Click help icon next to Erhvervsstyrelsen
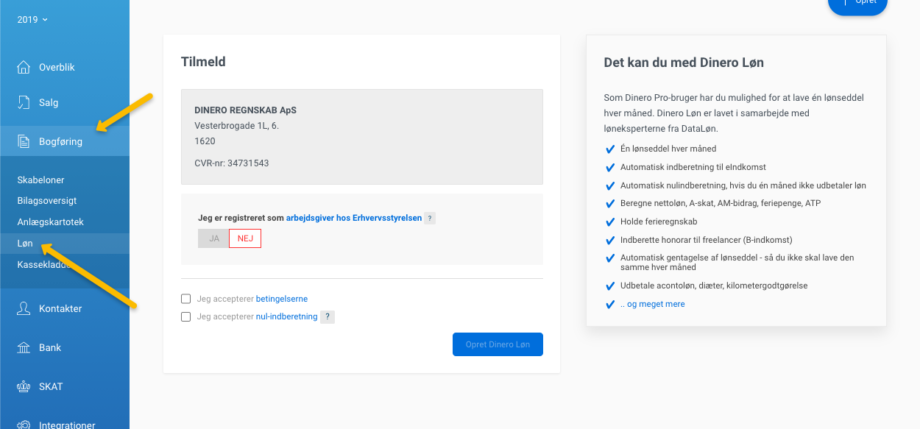 pyautogui.click(x=429, y=218)
